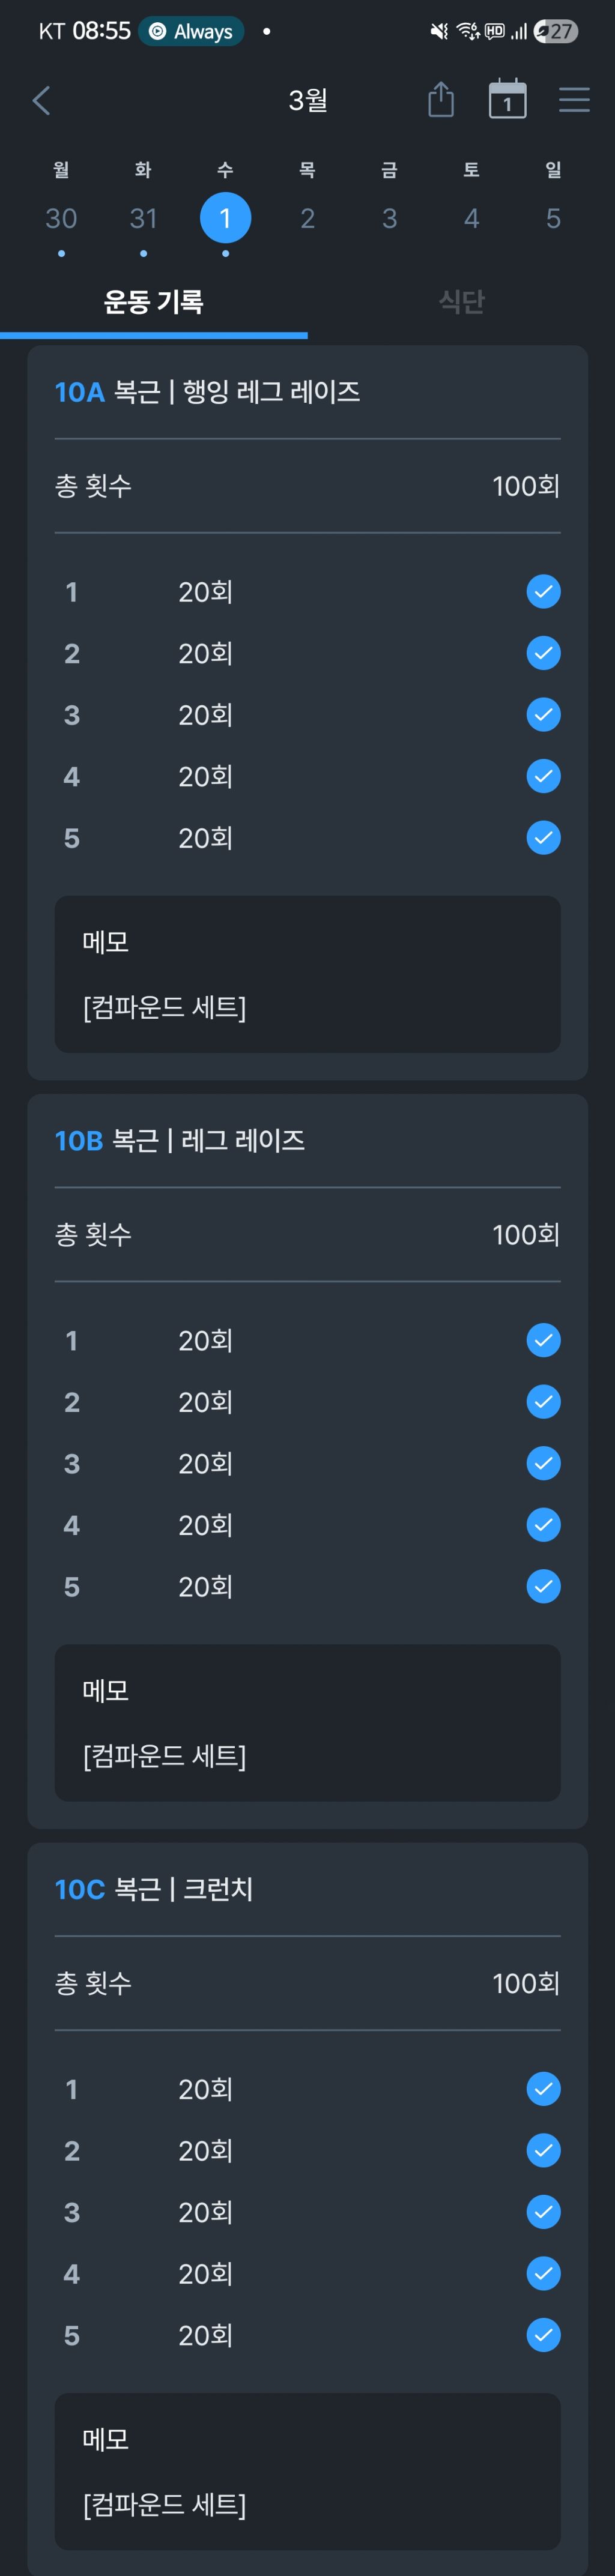Image resolution: width=615 pixels, height=2576 pixels.
Task: Edit the memo field under 10B 레그 레이즈
Action: 307,1722
